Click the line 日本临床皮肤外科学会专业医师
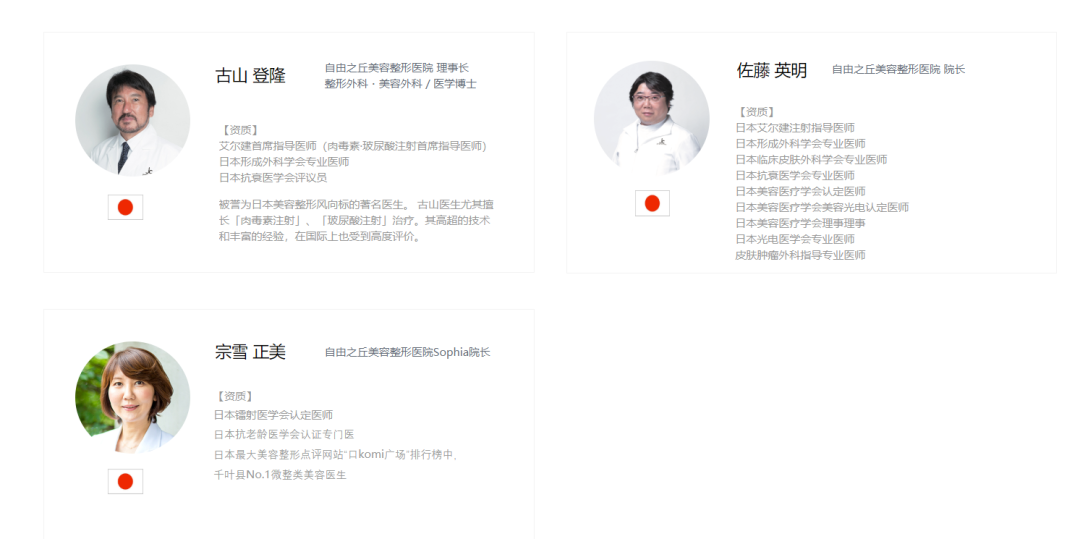Image resolution: width=1080 pixels, height=539 pixels. point(811,160)
